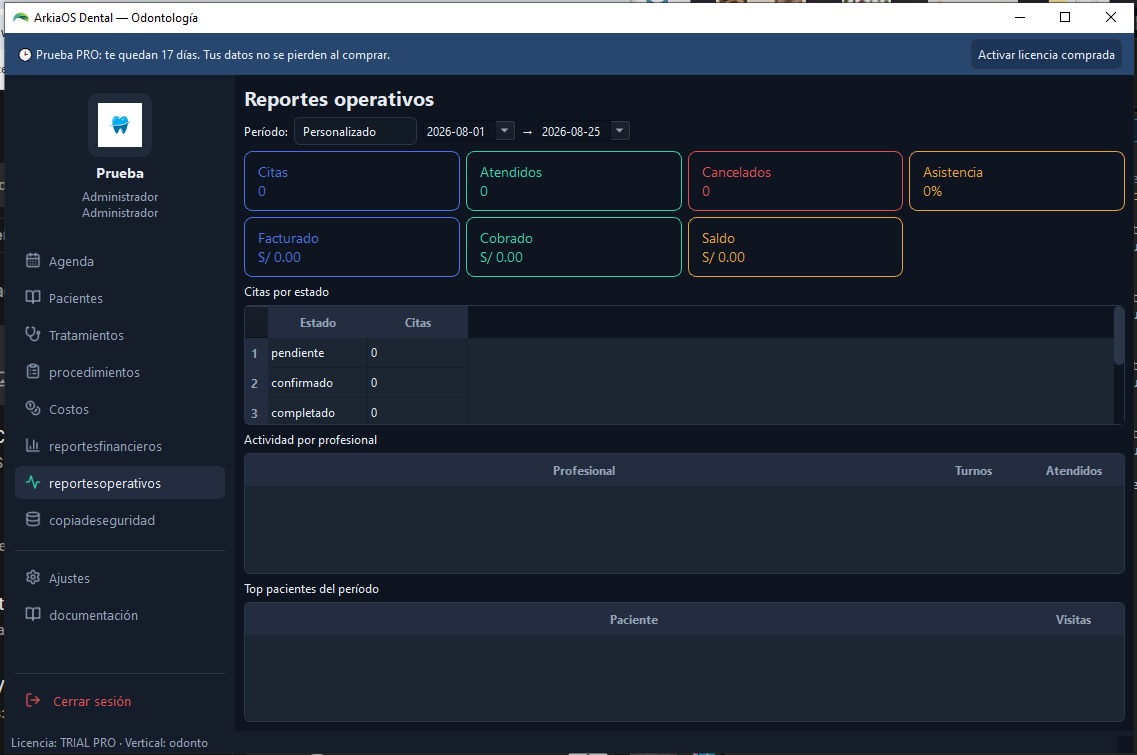The image size is (1137, 755).
Task: Click the Ajustes gear icon
Action: [x=33, y=577]
